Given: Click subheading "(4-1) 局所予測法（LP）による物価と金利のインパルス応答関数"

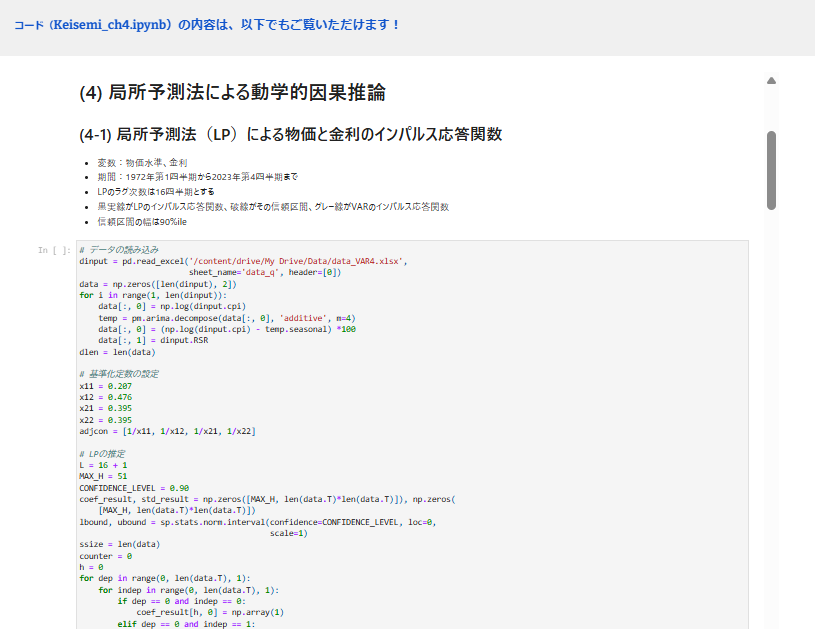Looking at the screenshot, I should 291,135.
